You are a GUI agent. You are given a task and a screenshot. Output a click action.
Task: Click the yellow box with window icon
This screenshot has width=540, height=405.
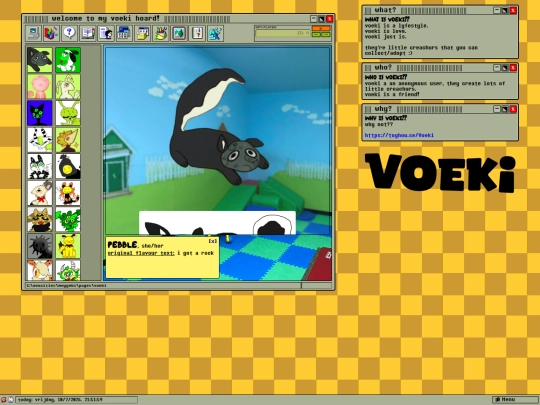pos(142,33)
